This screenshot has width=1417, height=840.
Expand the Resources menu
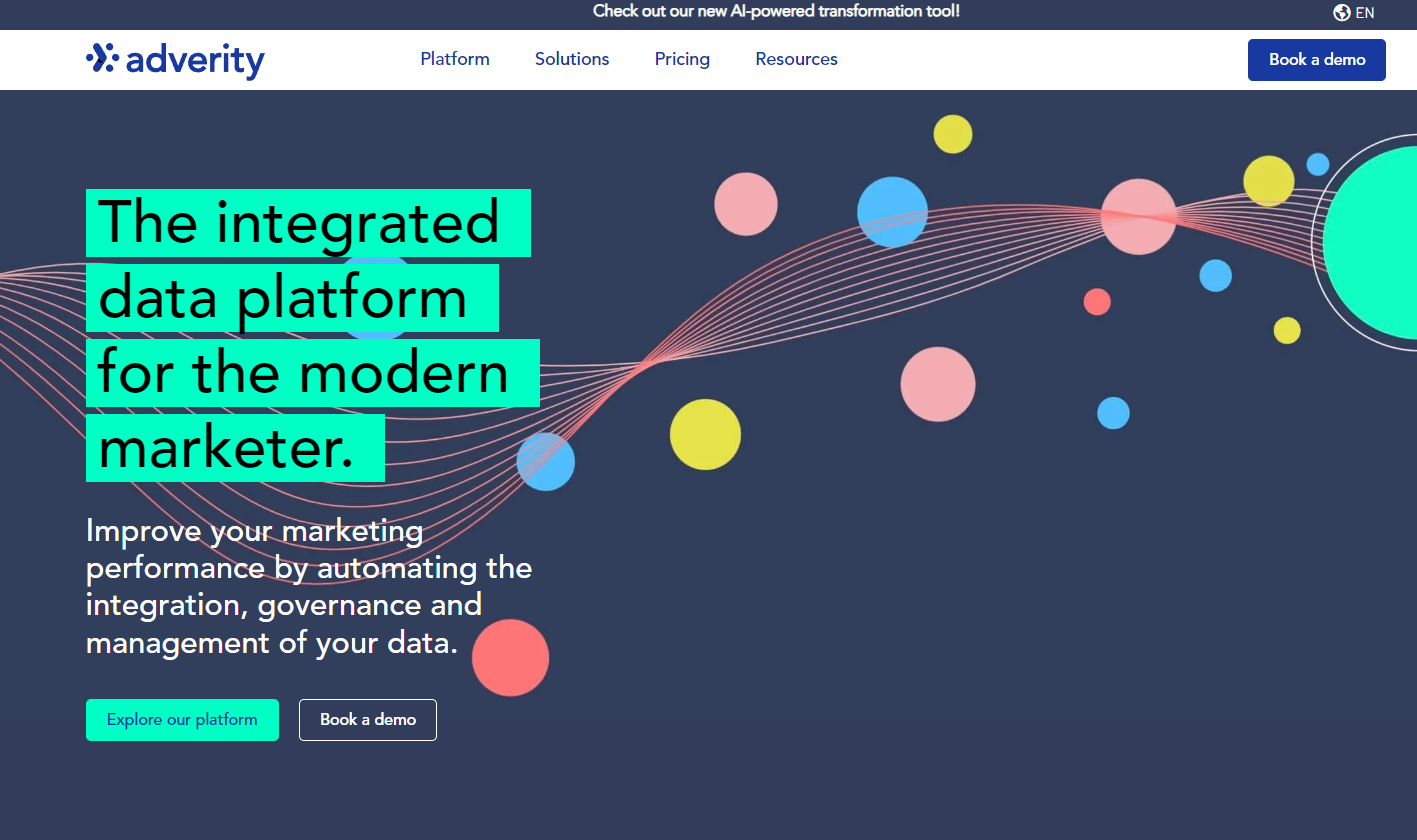(796, 59)
